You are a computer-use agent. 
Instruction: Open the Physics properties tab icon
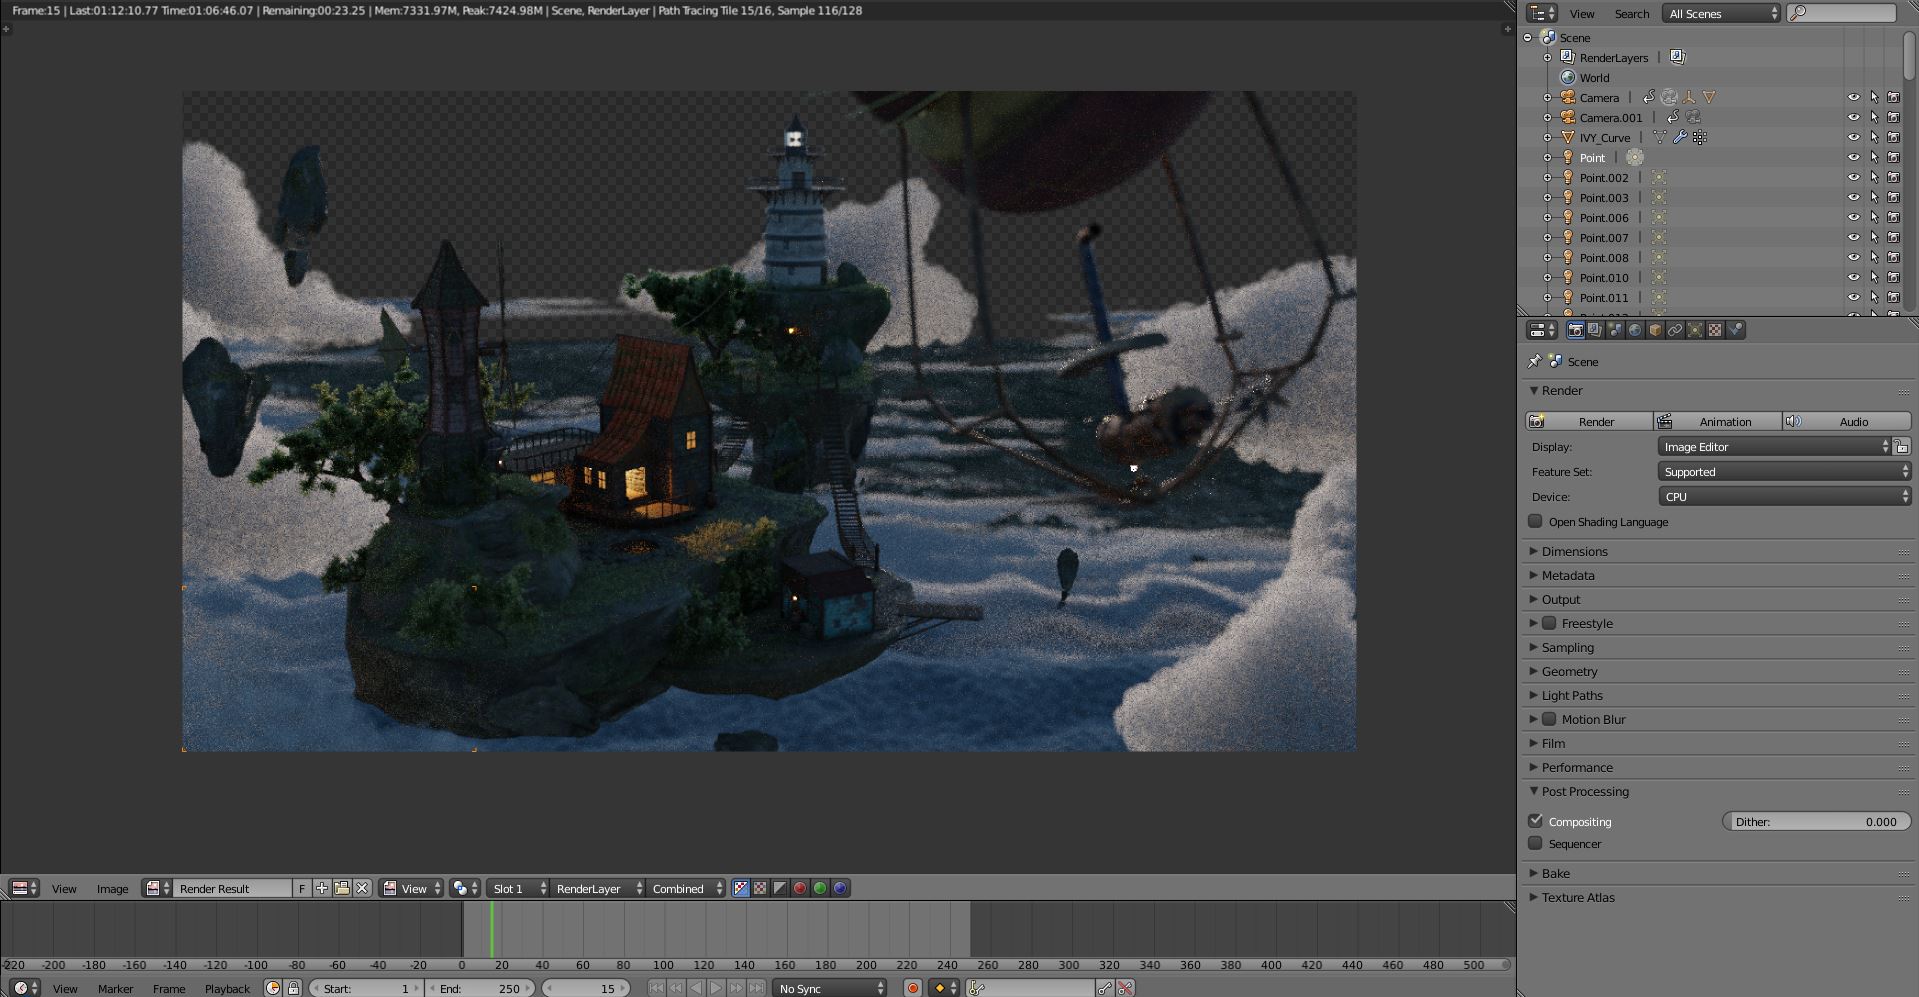(1736, 330)
